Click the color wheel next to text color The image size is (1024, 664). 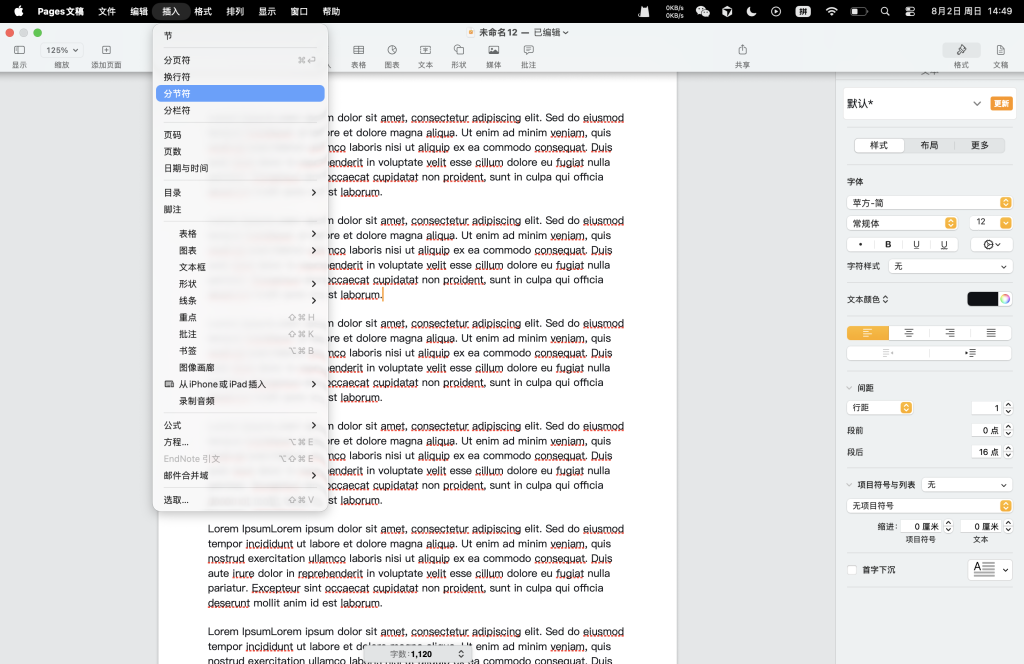(x=1005, y=299)
